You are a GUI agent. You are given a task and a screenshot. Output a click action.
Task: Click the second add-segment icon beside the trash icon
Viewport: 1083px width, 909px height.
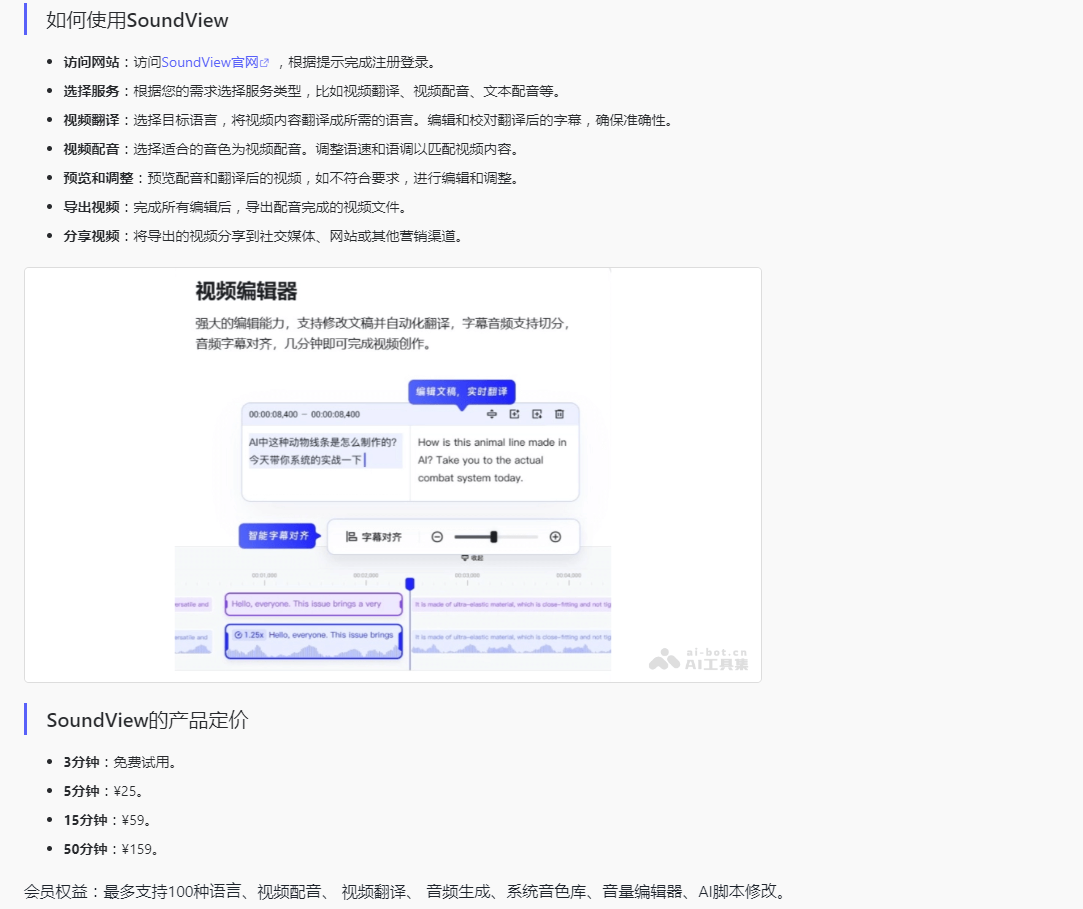tap(537, 414)
